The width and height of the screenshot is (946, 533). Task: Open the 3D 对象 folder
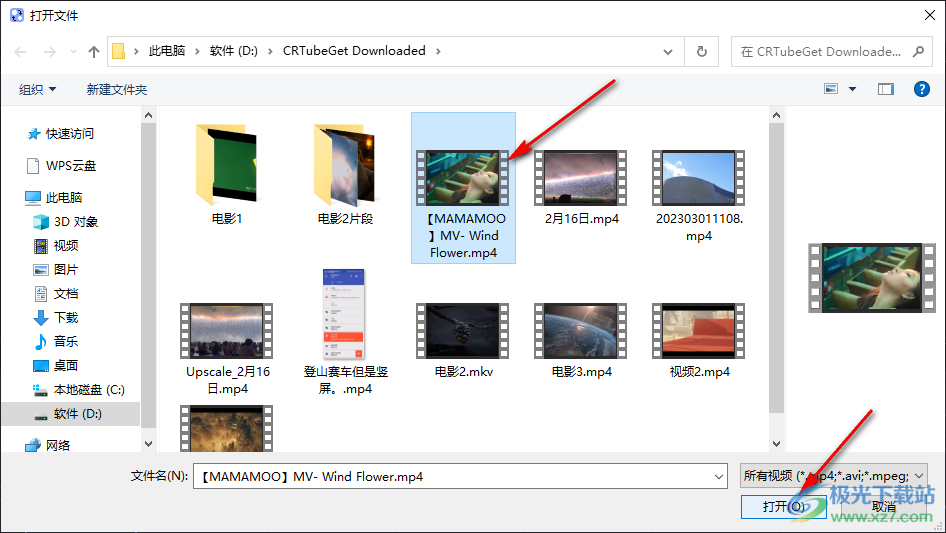(x=65, y=222)
